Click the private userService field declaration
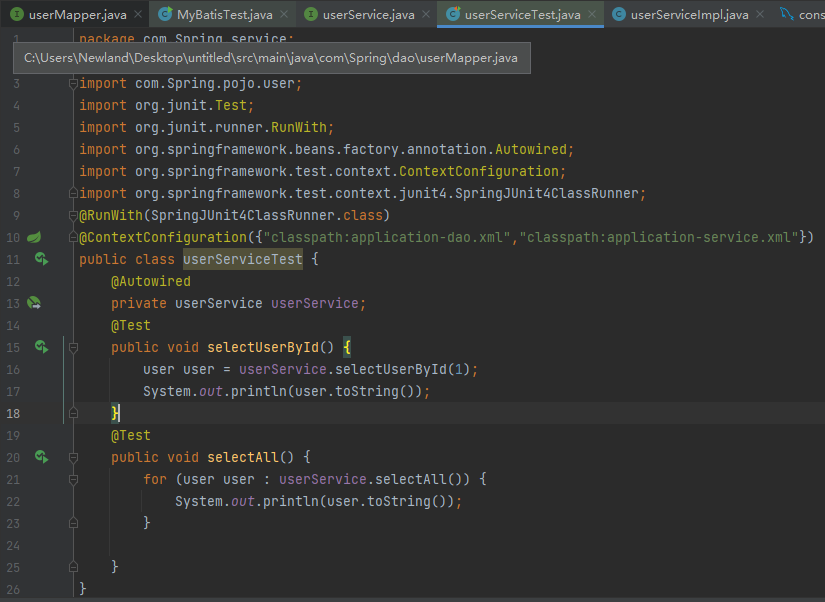The height and width of the screenshot is (602, 825). coord(238,303)
